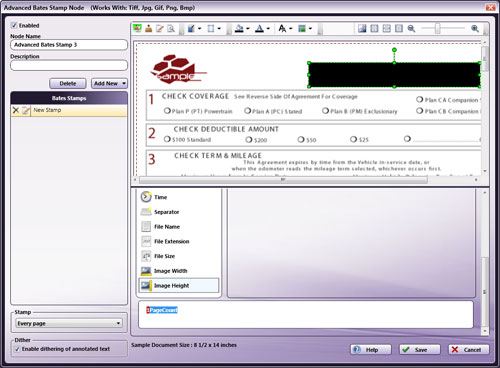Click the zoom in magnifier icon
The width and height of the screenshot is (500, 368).
pos(475,28)
